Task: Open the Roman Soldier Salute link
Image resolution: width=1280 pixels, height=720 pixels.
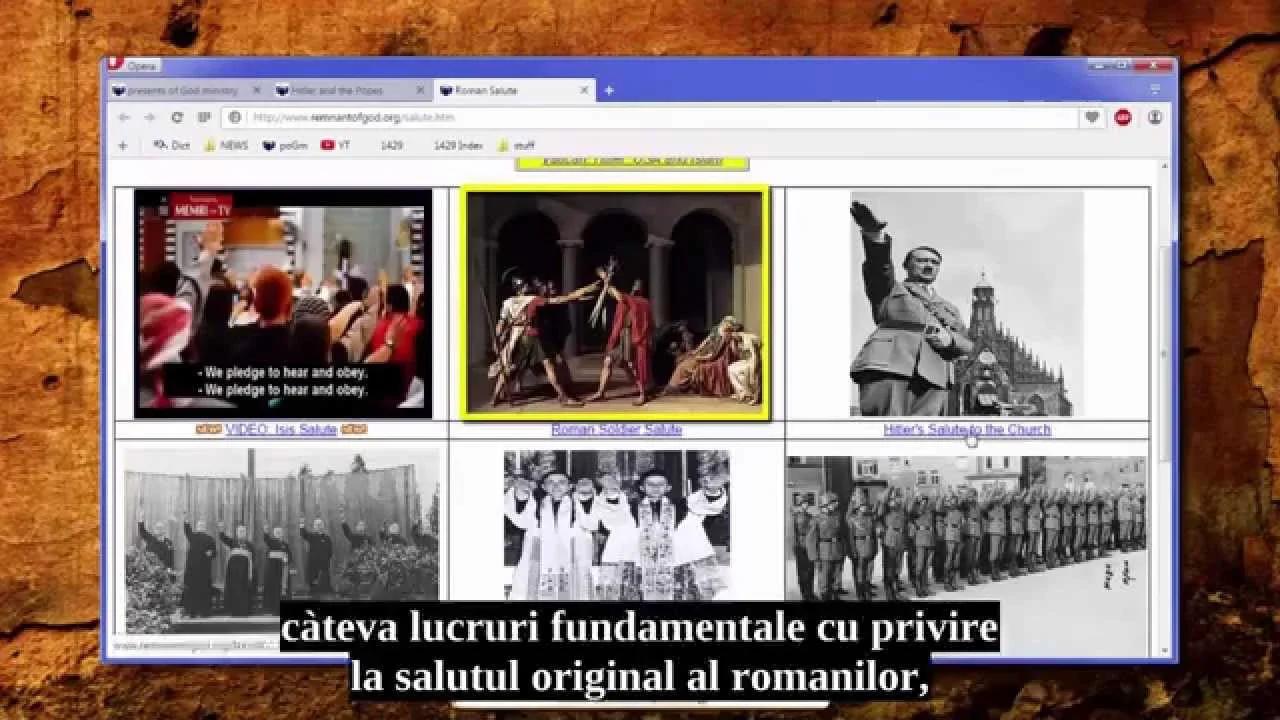Action: tap(616, 430)
